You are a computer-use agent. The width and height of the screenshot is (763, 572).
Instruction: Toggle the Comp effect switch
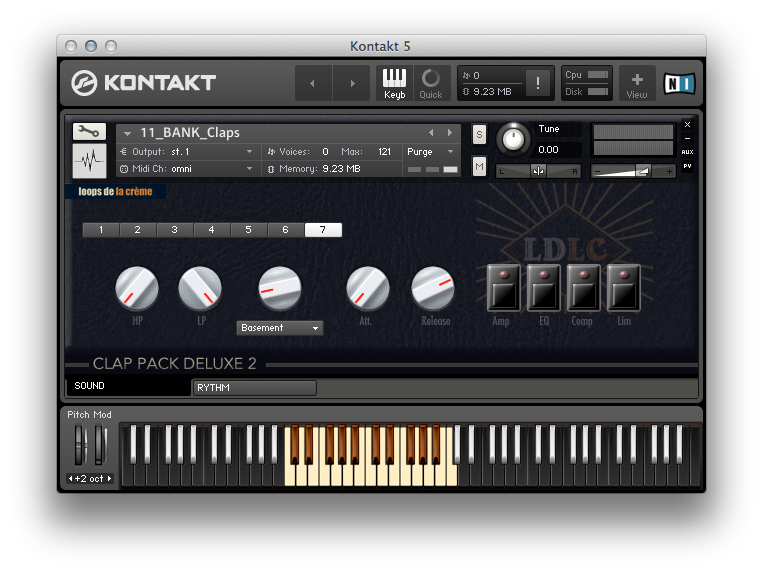pos(583,288)
